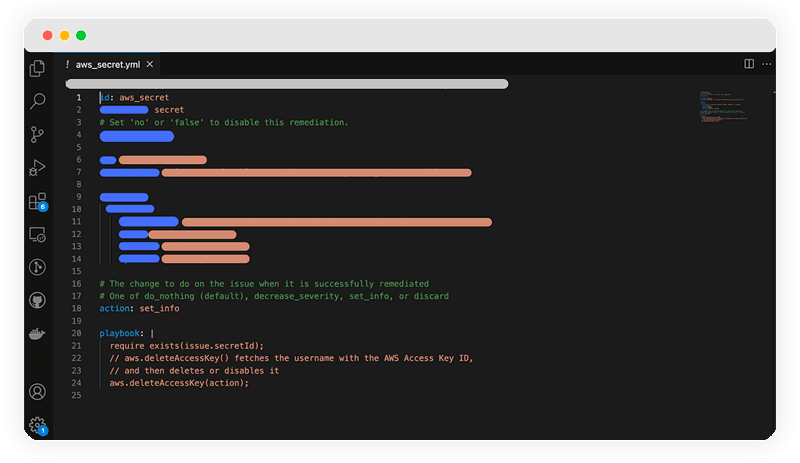Open the Accounts profile icon
Image resolution: width=800 pixels, height=463 pixels.
(x=37, y=392)
